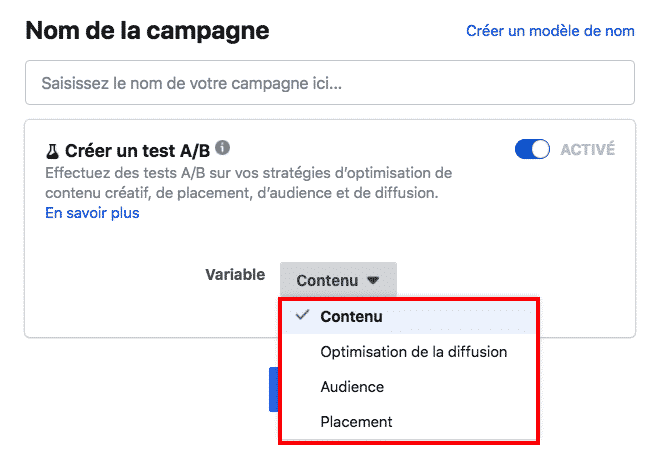Screen dimensions: 667x465
Task: Click the Nom de la campagne heading
Action: pos(147,31)
